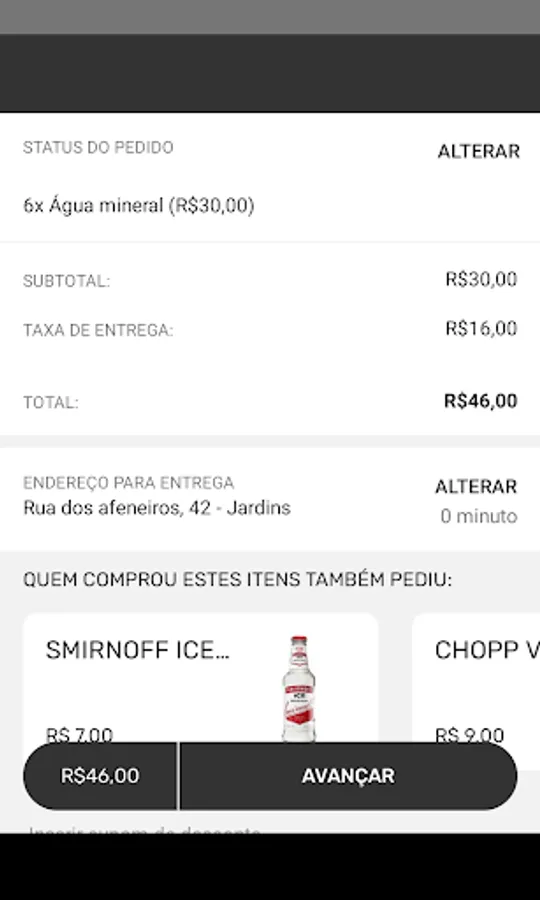This screenshot has width=540, height=900.
Task: Tap the ENDEREÇO PARA ENTREGA label
Action: point(129,483)
